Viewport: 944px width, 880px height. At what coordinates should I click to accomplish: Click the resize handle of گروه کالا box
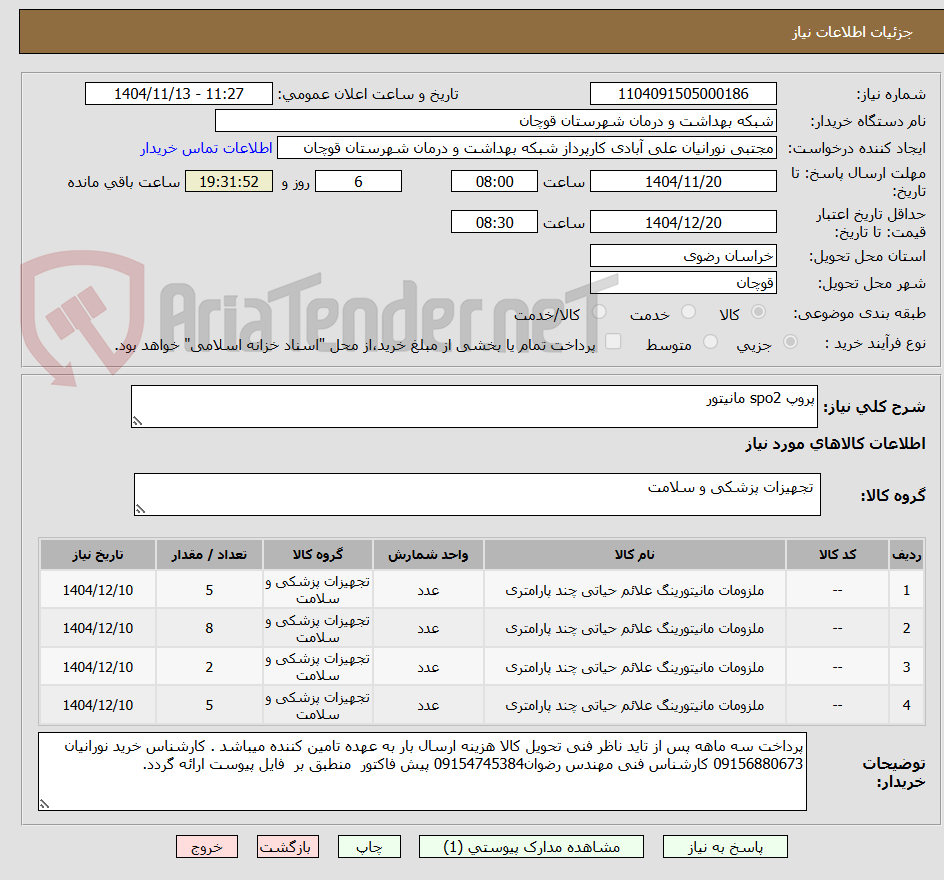click(x=140, y=509)
